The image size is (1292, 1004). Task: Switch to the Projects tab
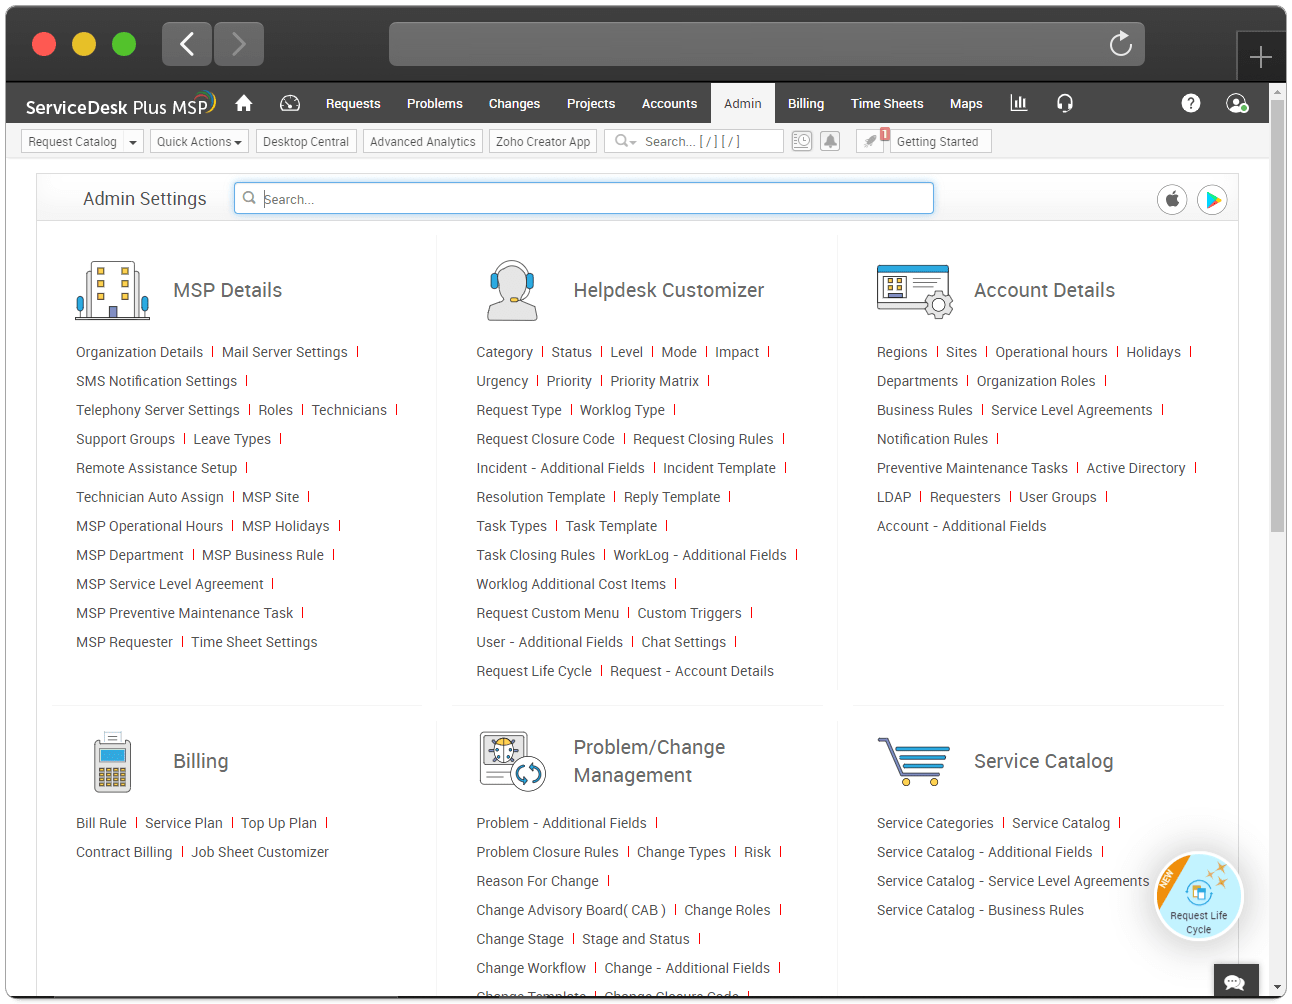[x=591, y=103]
